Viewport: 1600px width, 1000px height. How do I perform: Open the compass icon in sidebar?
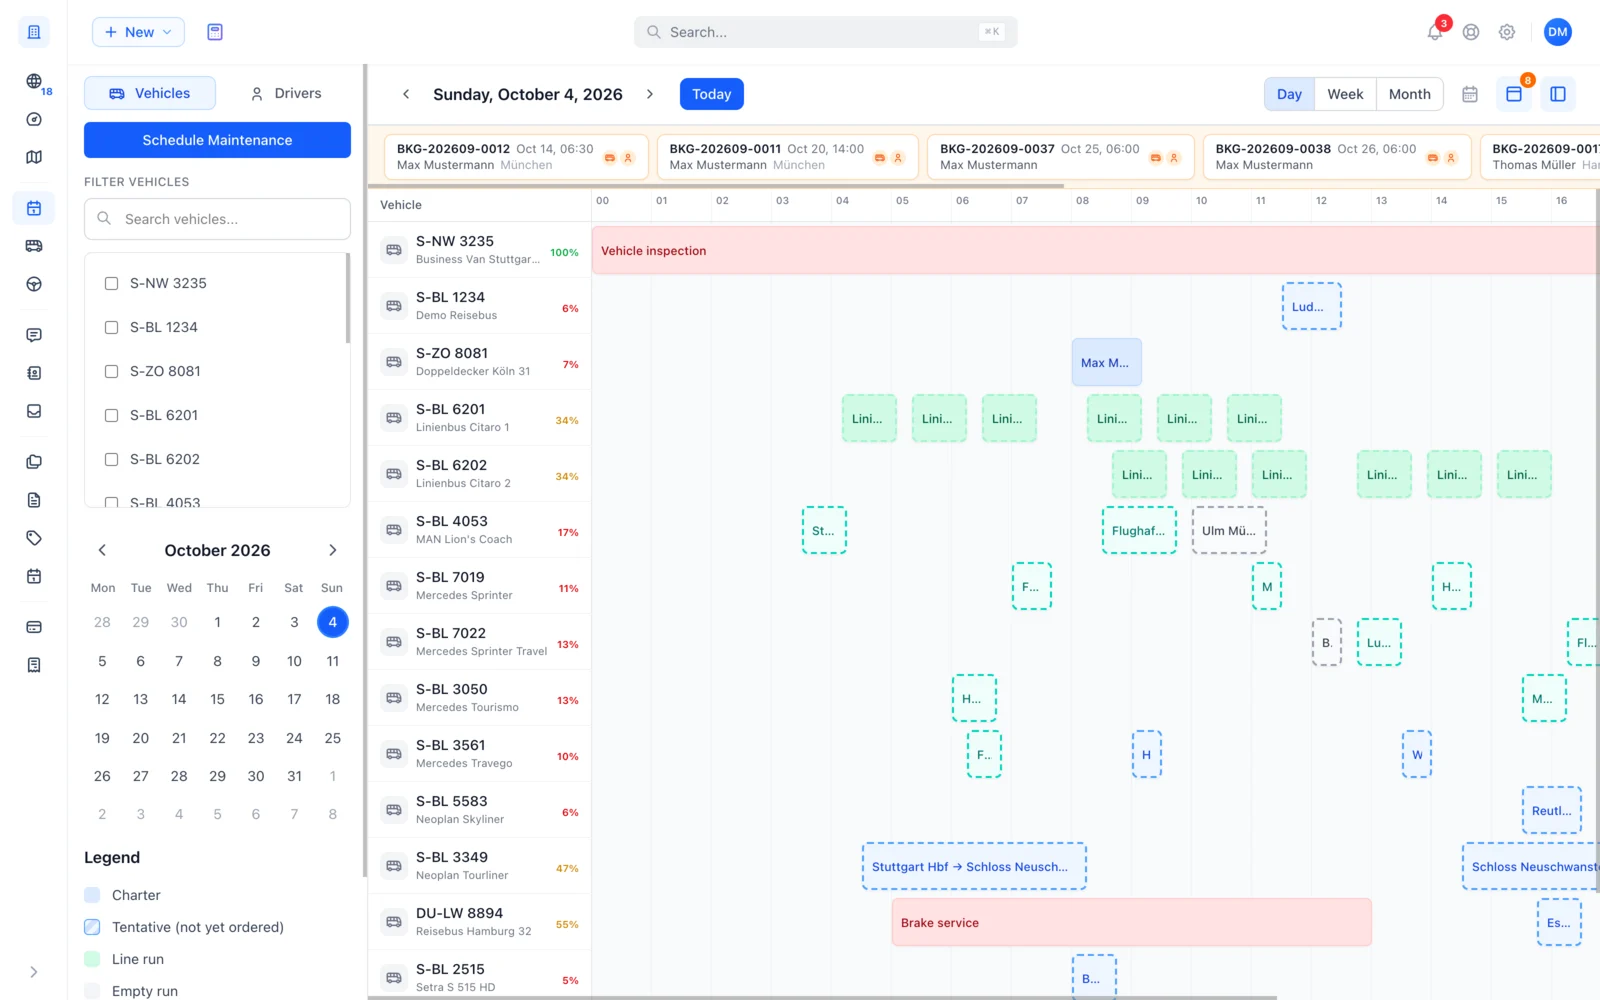point(34,119)
